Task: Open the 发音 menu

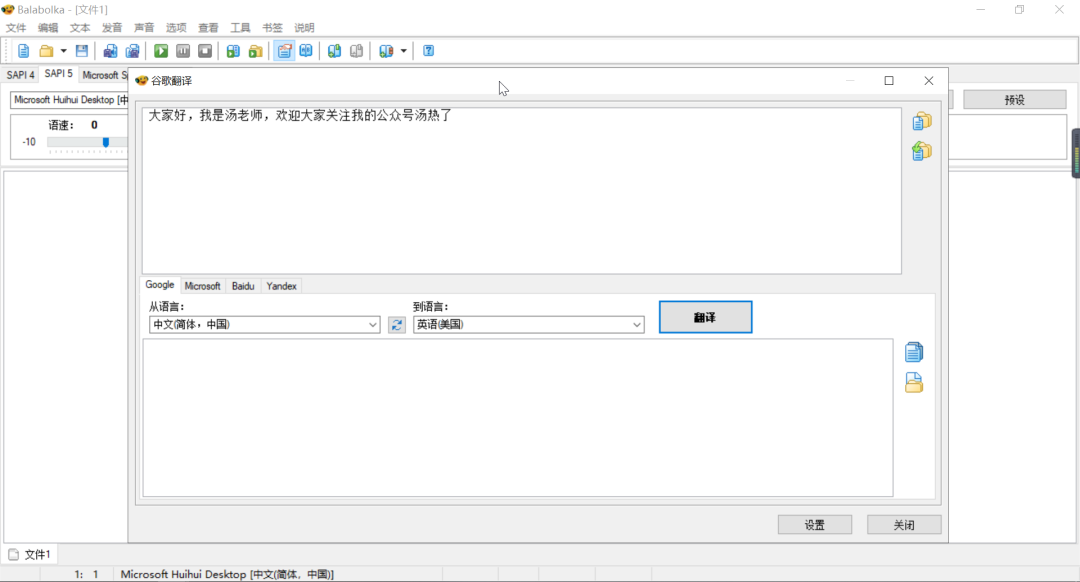Action: click(x=112, y=28)
